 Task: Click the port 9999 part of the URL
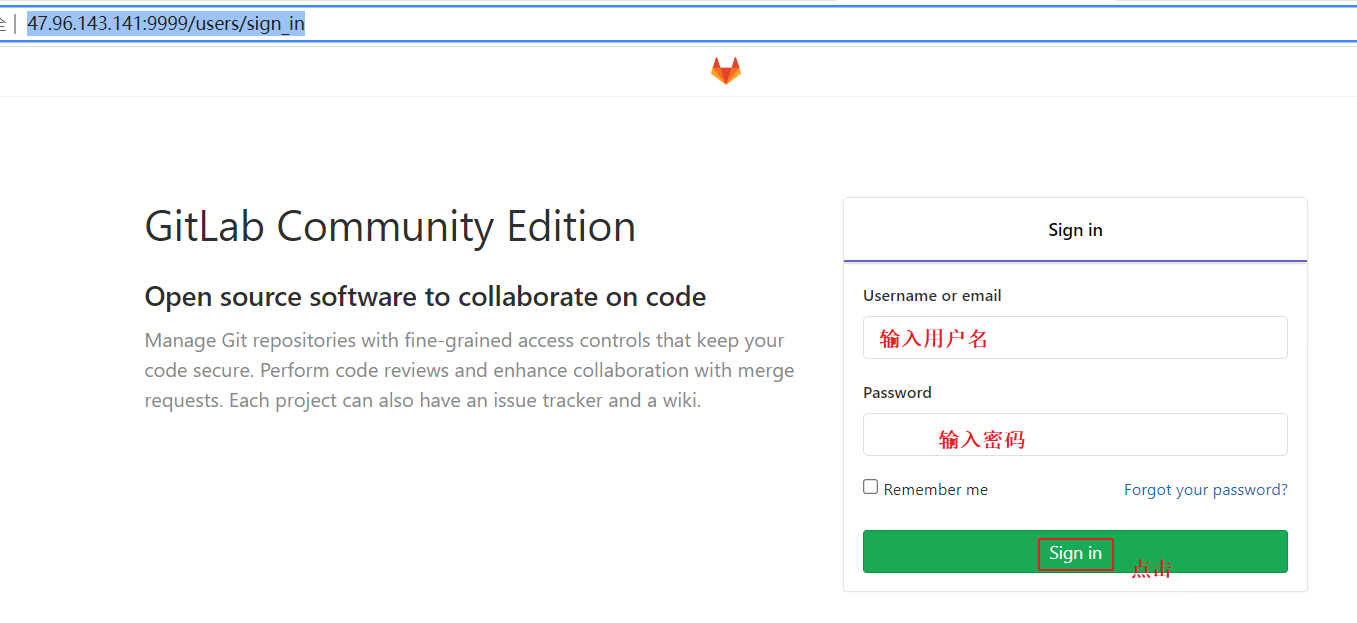(166, 24)
